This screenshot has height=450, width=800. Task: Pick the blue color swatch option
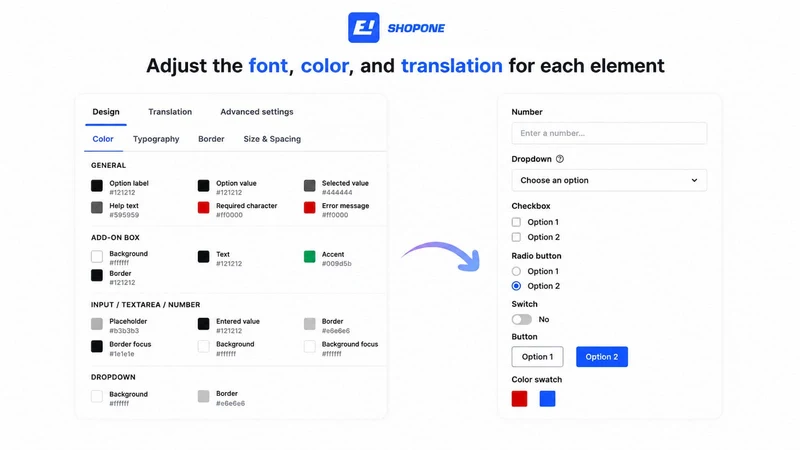tap(547, 398)
